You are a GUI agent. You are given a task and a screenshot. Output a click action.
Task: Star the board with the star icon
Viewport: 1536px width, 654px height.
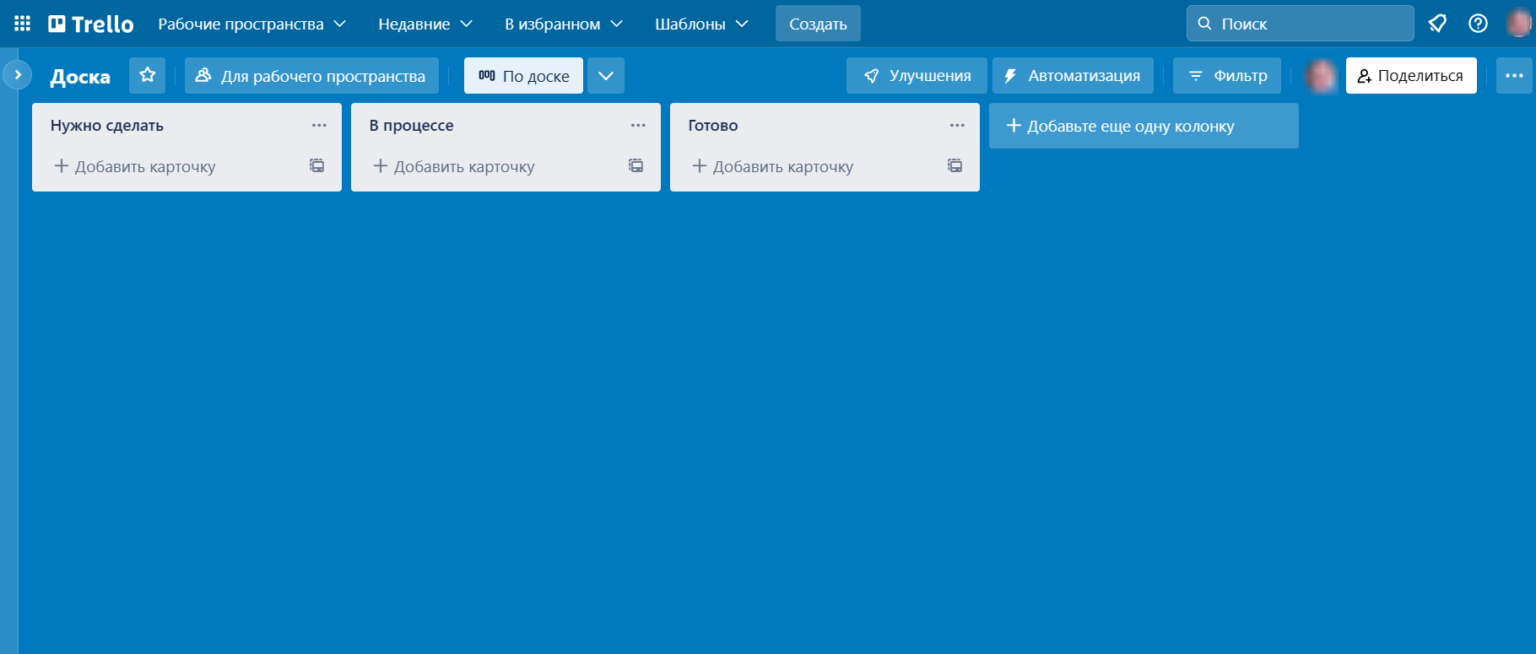pos(147,75)
